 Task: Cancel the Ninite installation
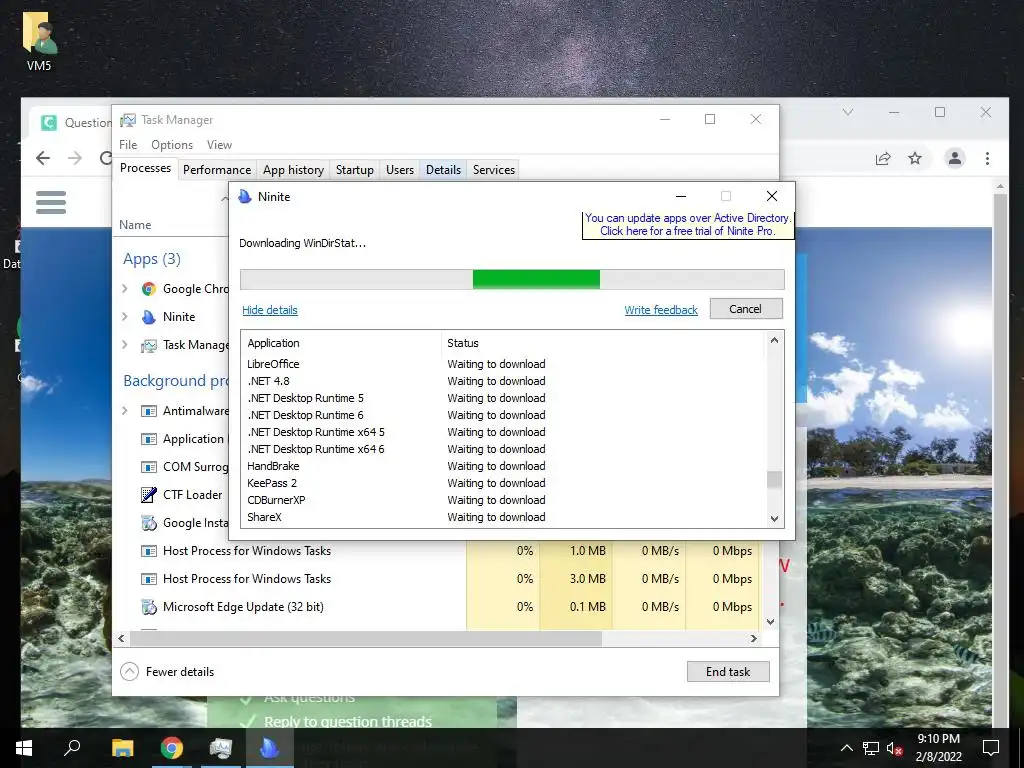pyautogui.click(x=746, y=309)
